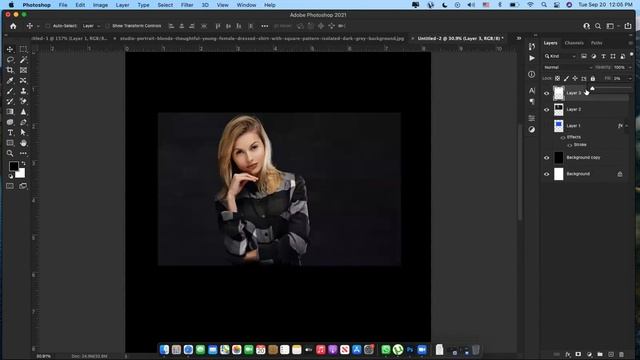640x360 pixels.
Task: Show hidden document tabs via double-arrow
Action: coord(519,38)
